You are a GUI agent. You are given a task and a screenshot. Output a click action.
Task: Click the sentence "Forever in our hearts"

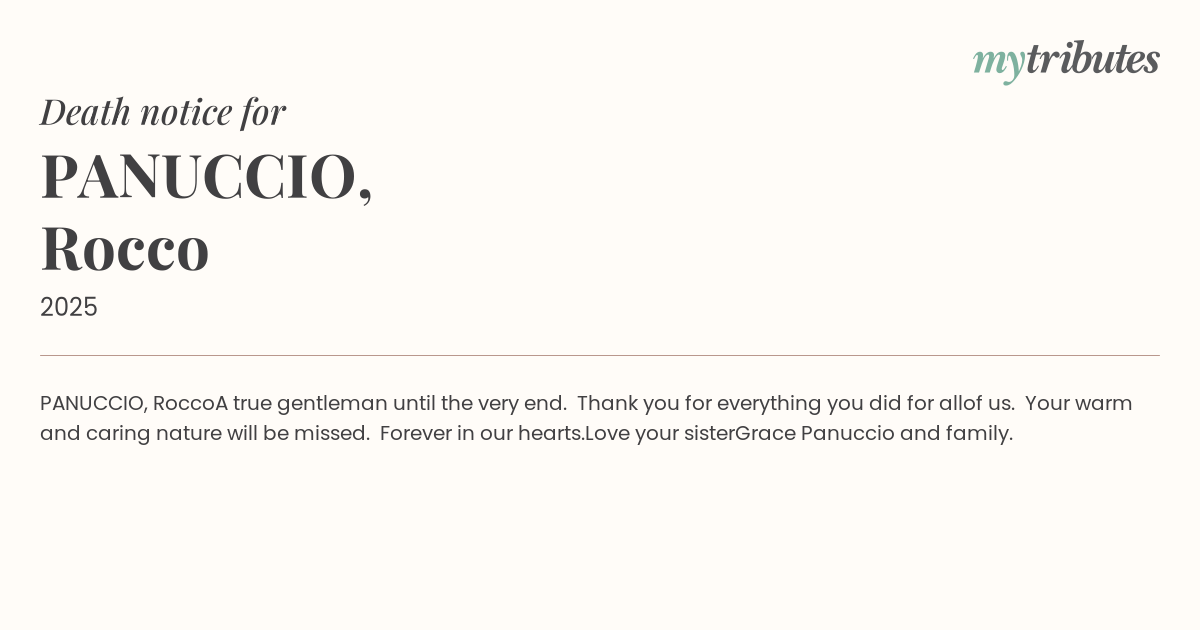pos(481,434)
